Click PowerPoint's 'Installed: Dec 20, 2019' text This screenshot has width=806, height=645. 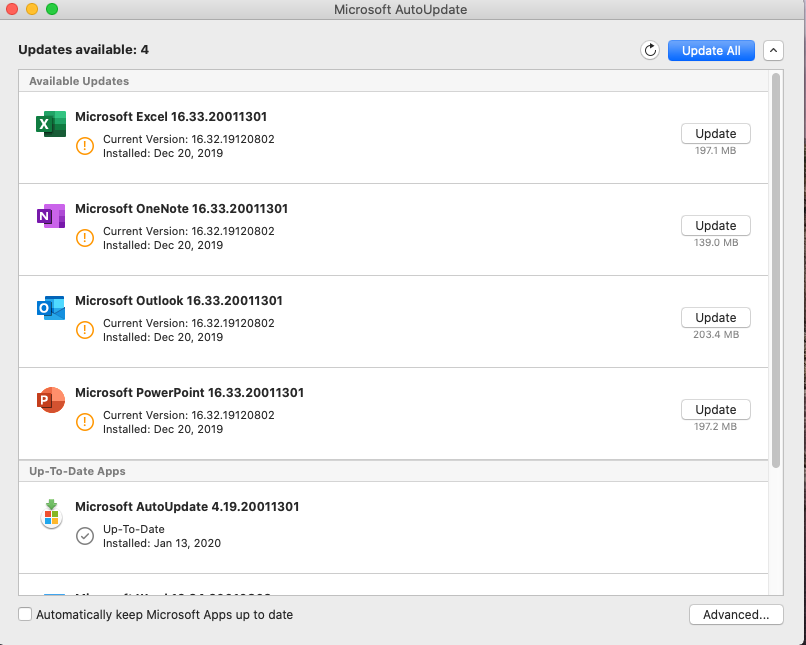[x=163, y=429]
